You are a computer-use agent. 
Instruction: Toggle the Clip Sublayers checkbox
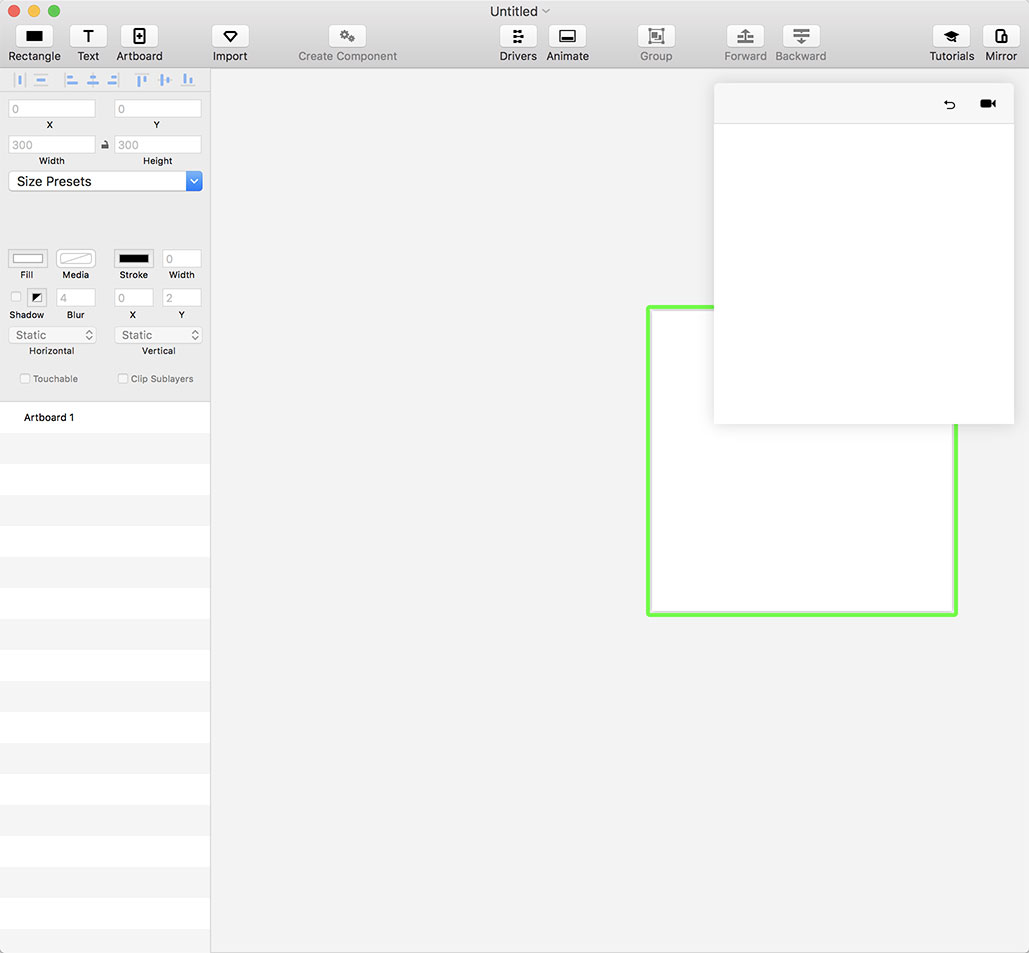(123, 379)
